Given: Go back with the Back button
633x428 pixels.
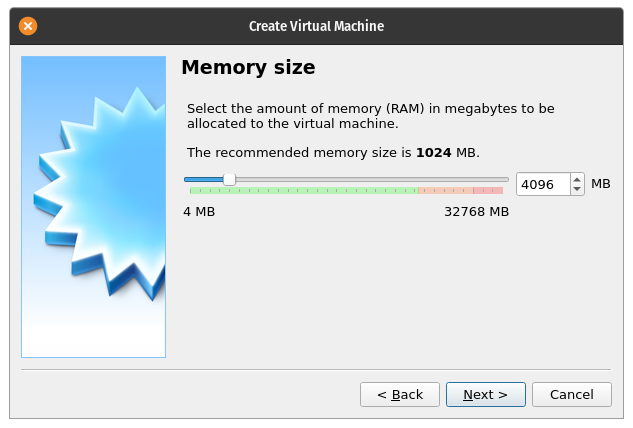Looking at the screenshot, I should click(x=400, y=394).
